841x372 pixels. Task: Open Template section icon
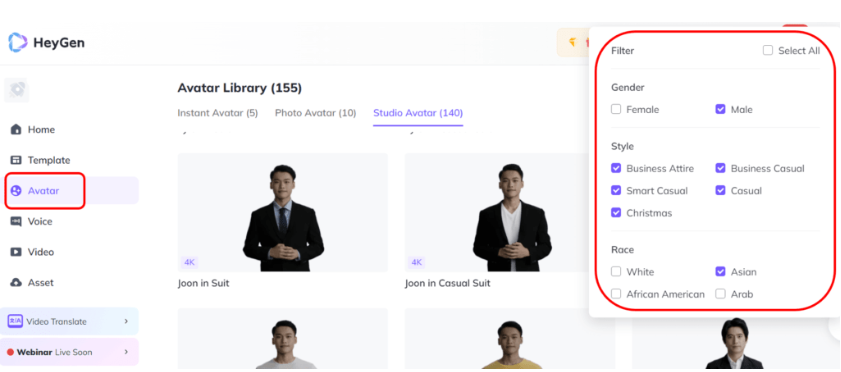click(x=16, y=160)
